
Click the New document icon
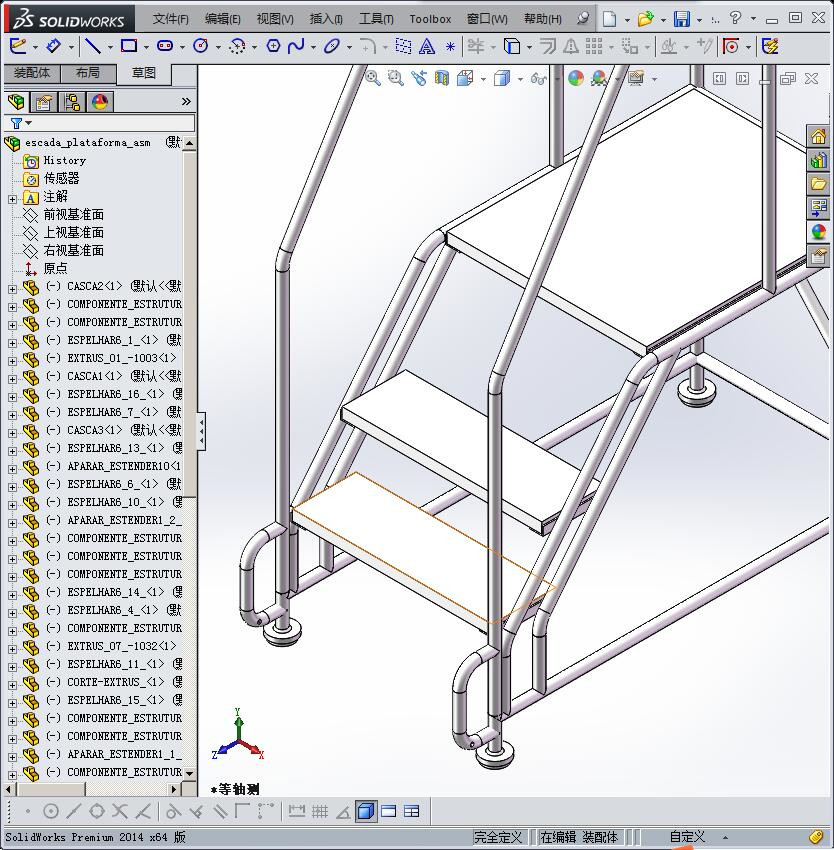[610, 19]
